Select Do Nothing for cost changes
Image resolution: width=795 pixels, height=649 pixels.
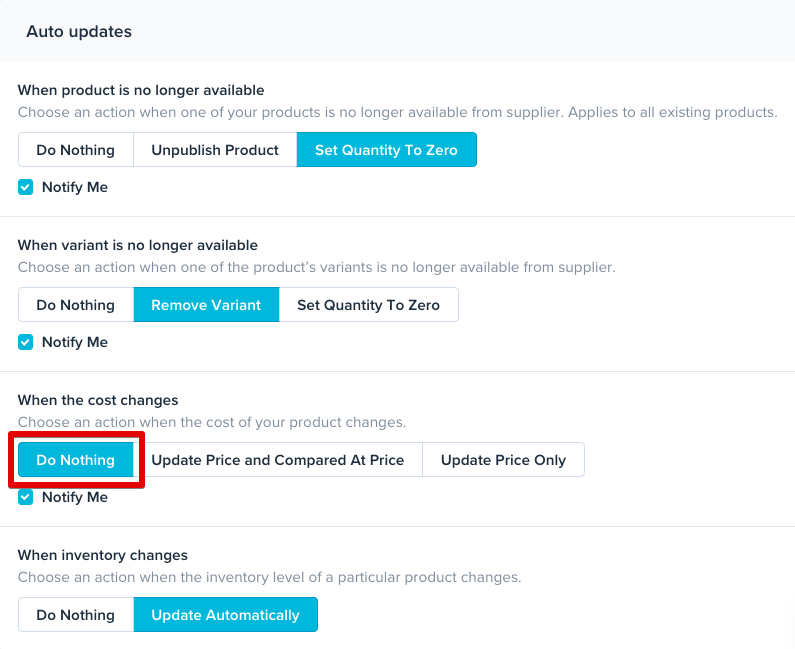point(75,460)
